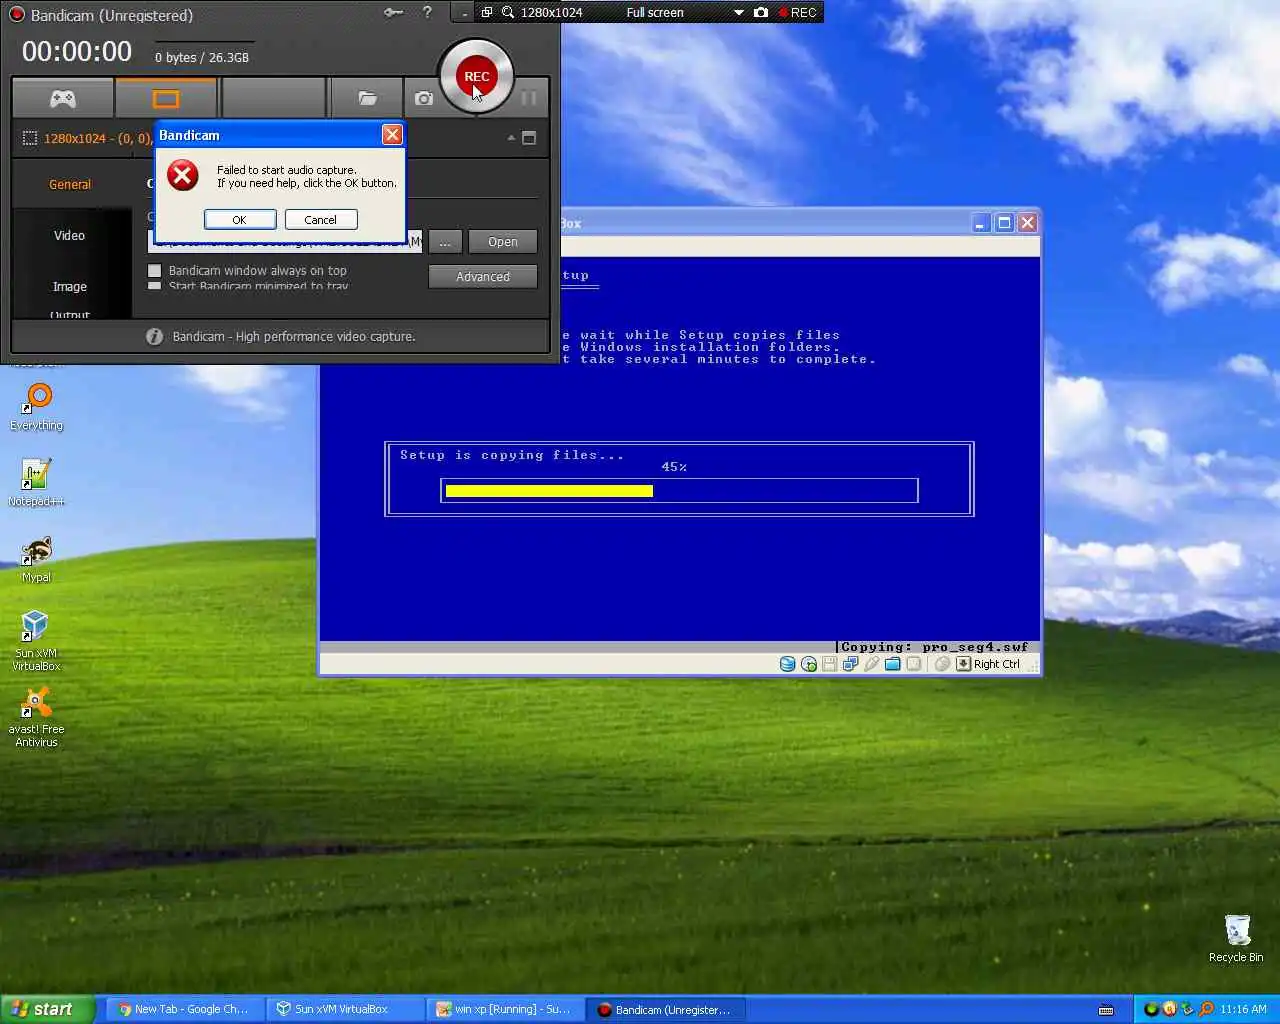Click the camera screenshot icon in Bandicam

424,99
